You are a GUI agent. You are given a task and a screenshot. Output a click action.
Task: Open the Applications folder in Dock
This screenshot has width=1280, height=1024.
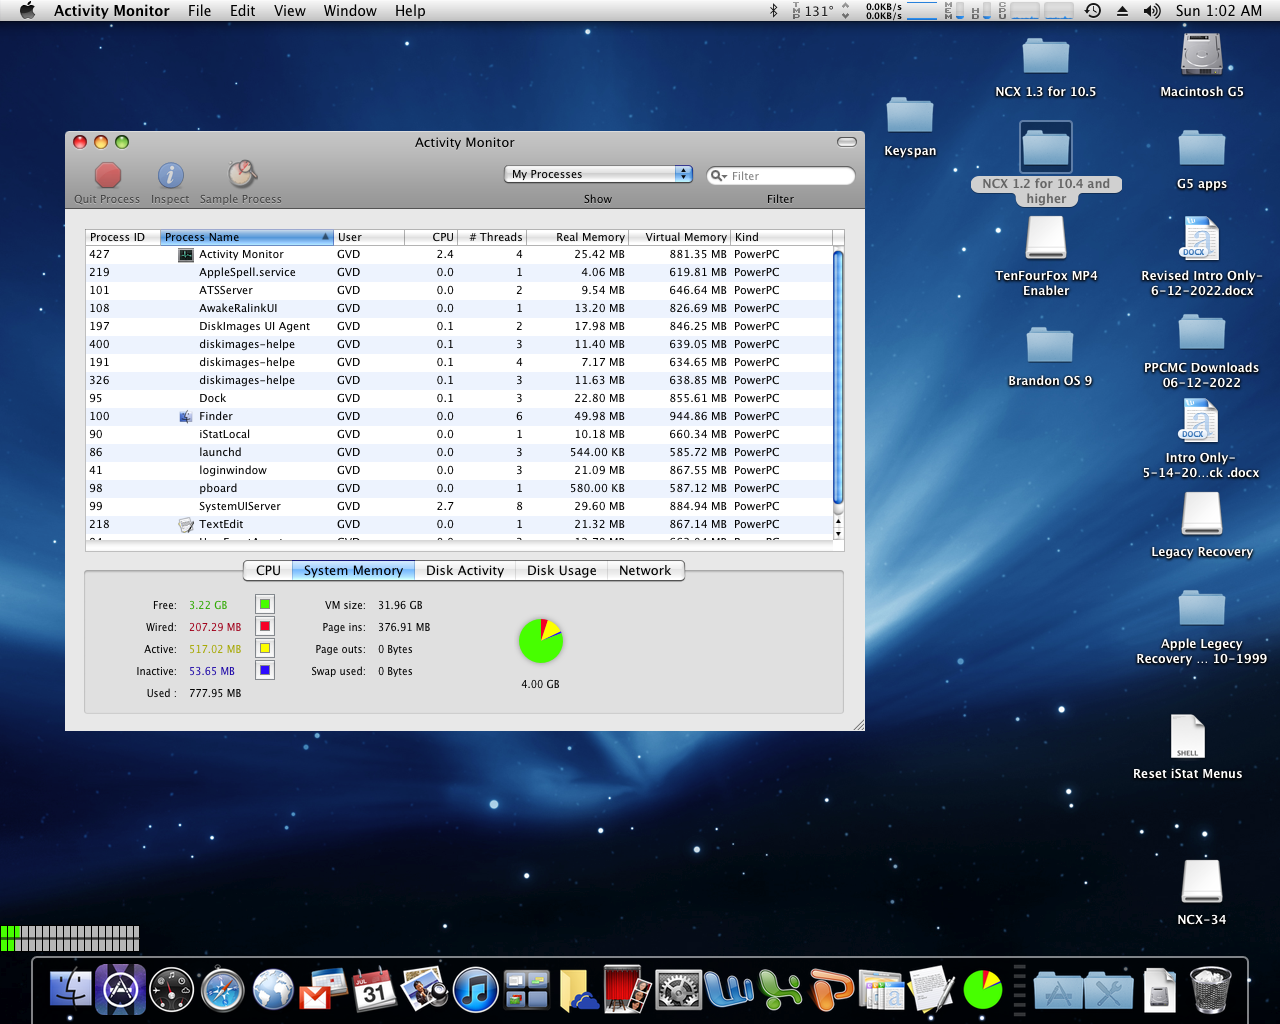pos(1058,991)
